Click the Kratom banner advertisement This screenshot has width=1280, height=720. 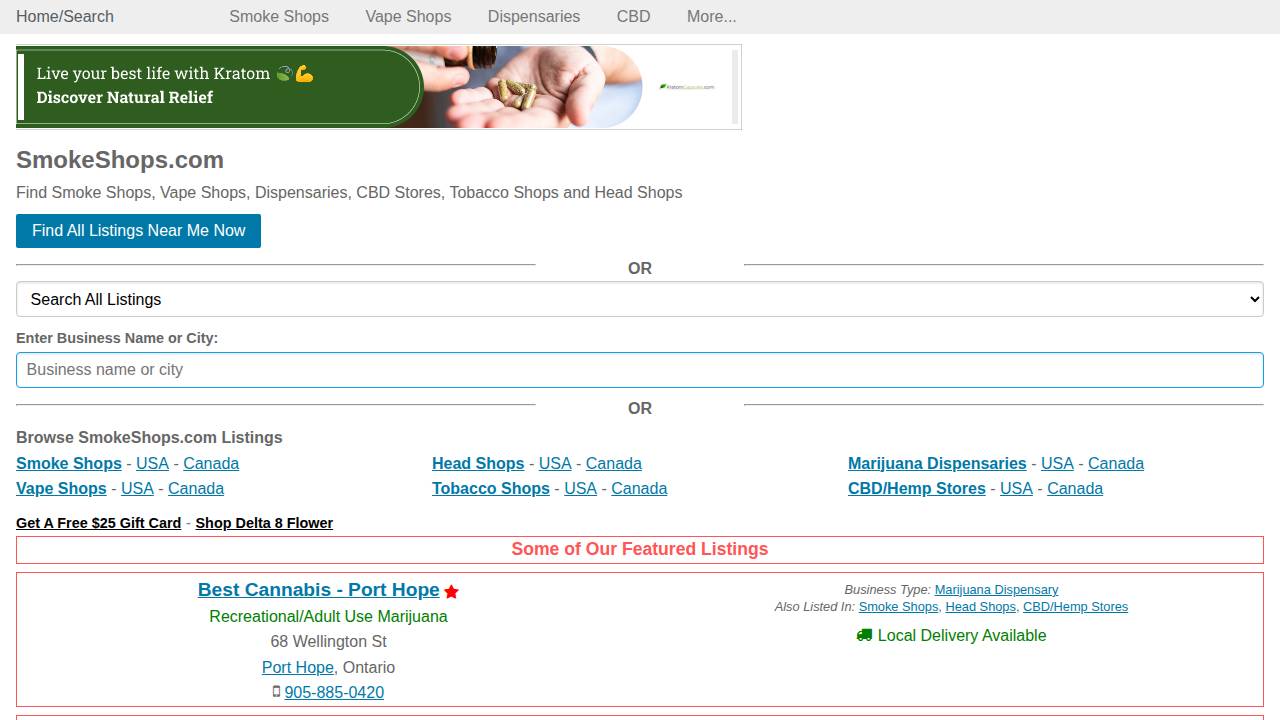(378, 87)
